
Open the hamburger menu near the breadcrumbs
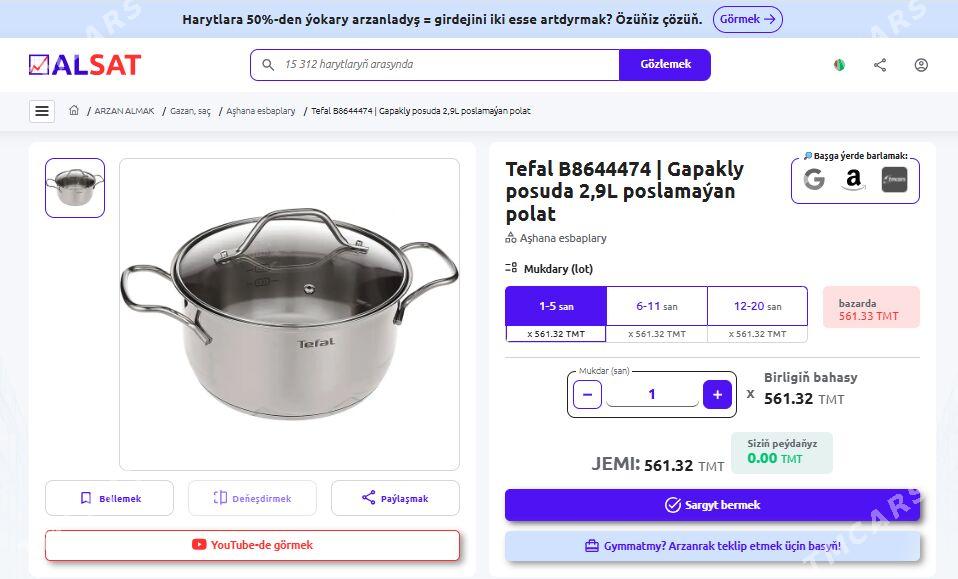pos(41,110)
